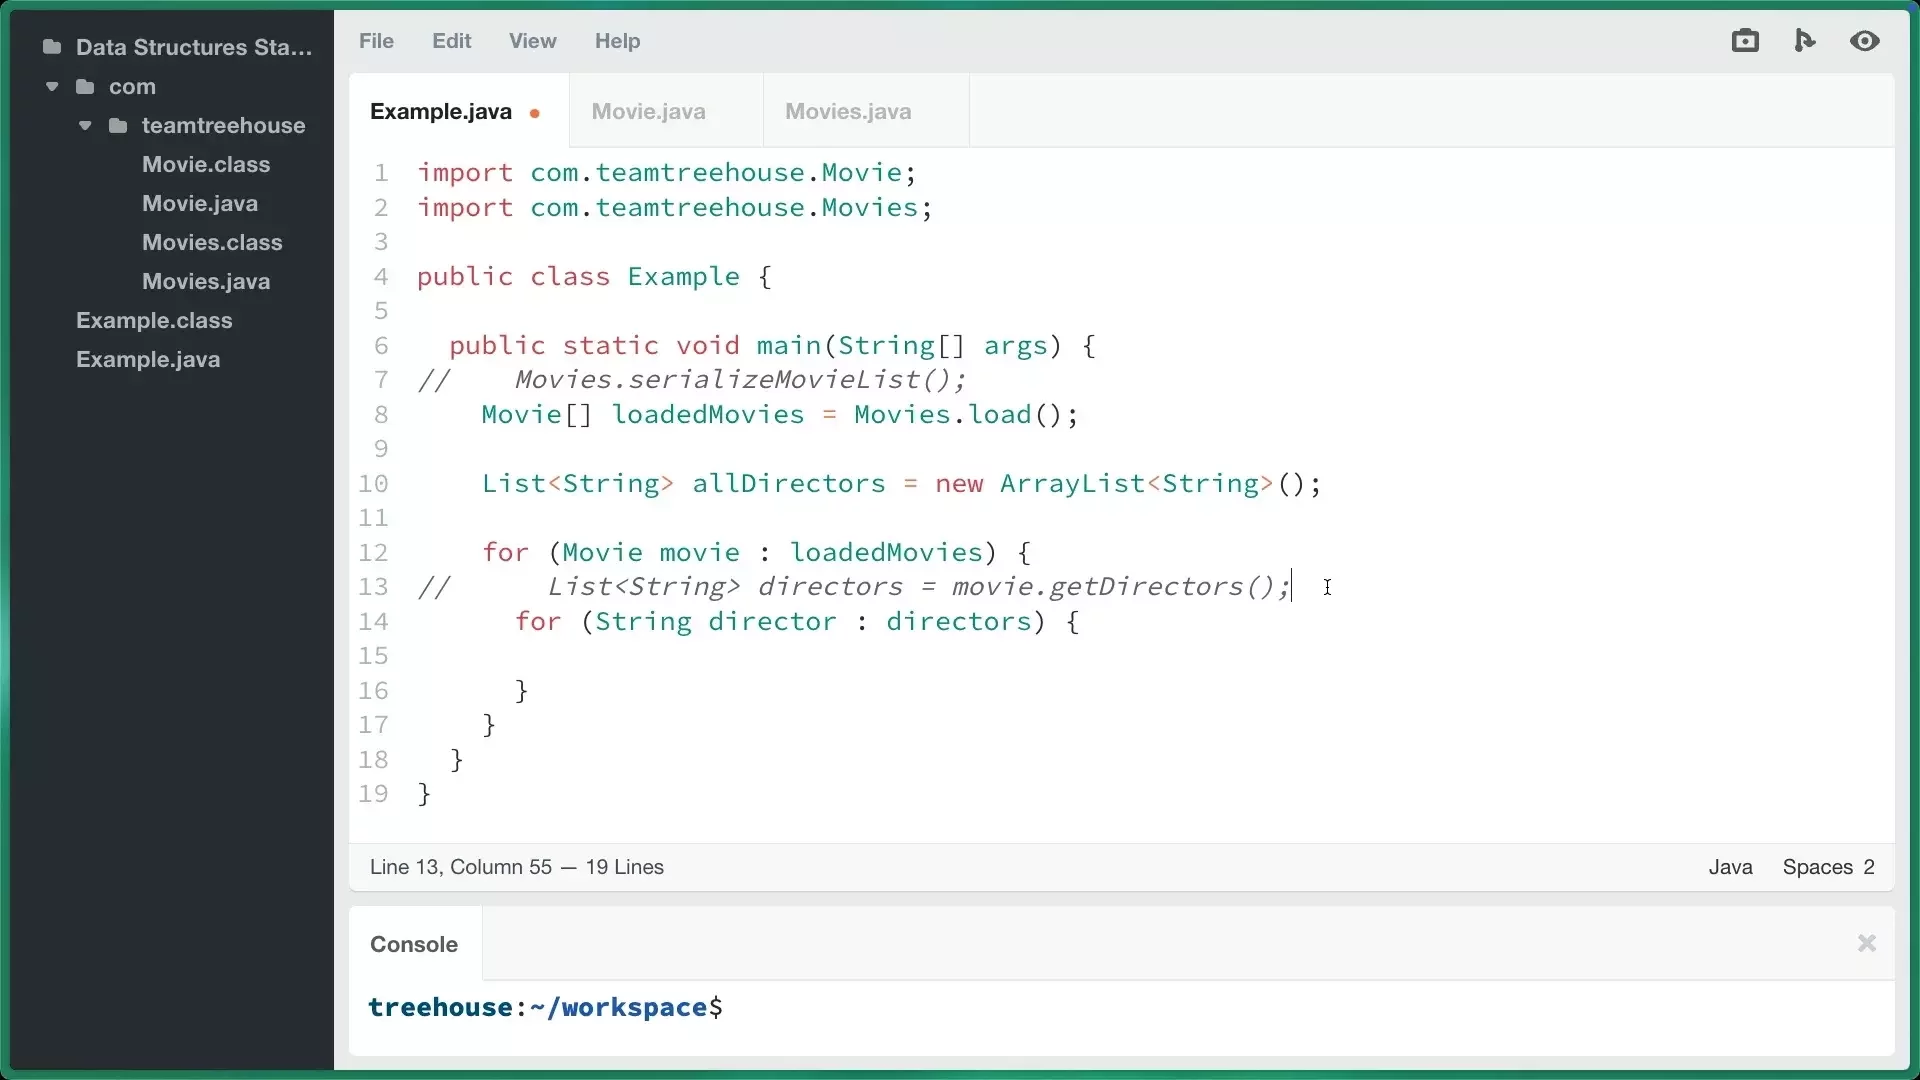
Task: Click the Data Structures root folder icon
Action: [53, 47]
